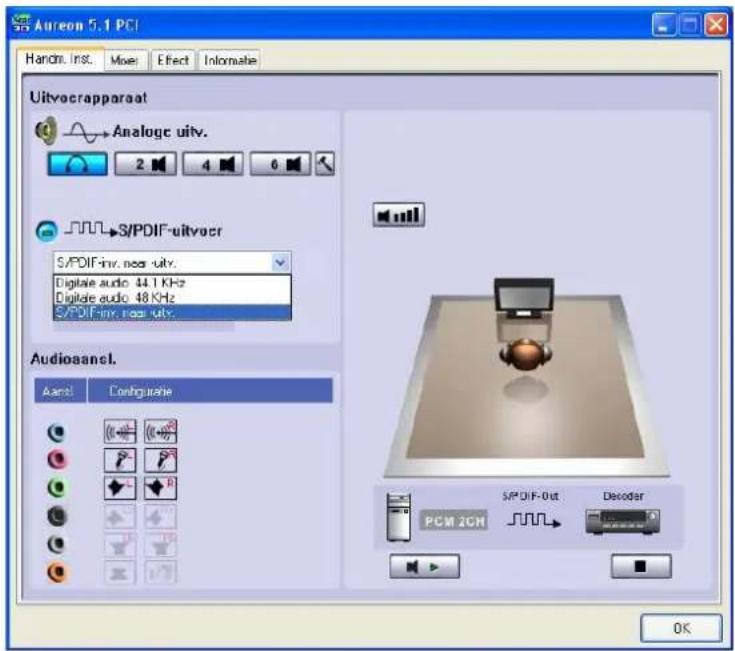
Task: Click the monitor in the room view
Action: coord(524,298)
